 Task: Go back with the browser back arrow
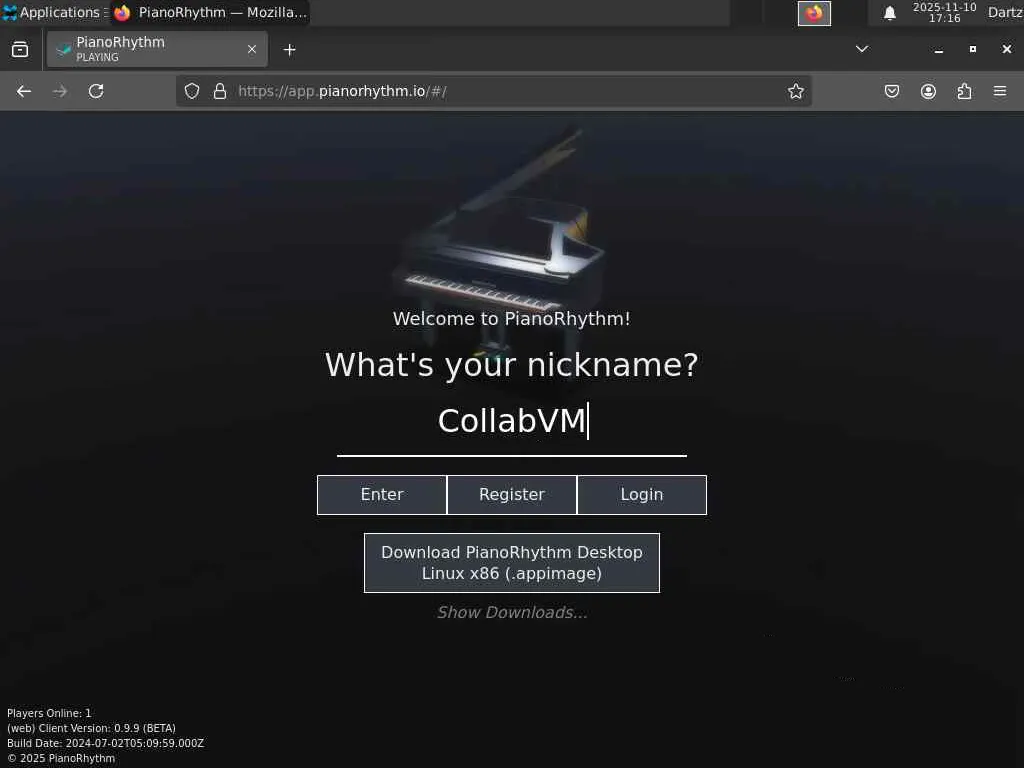24,91
